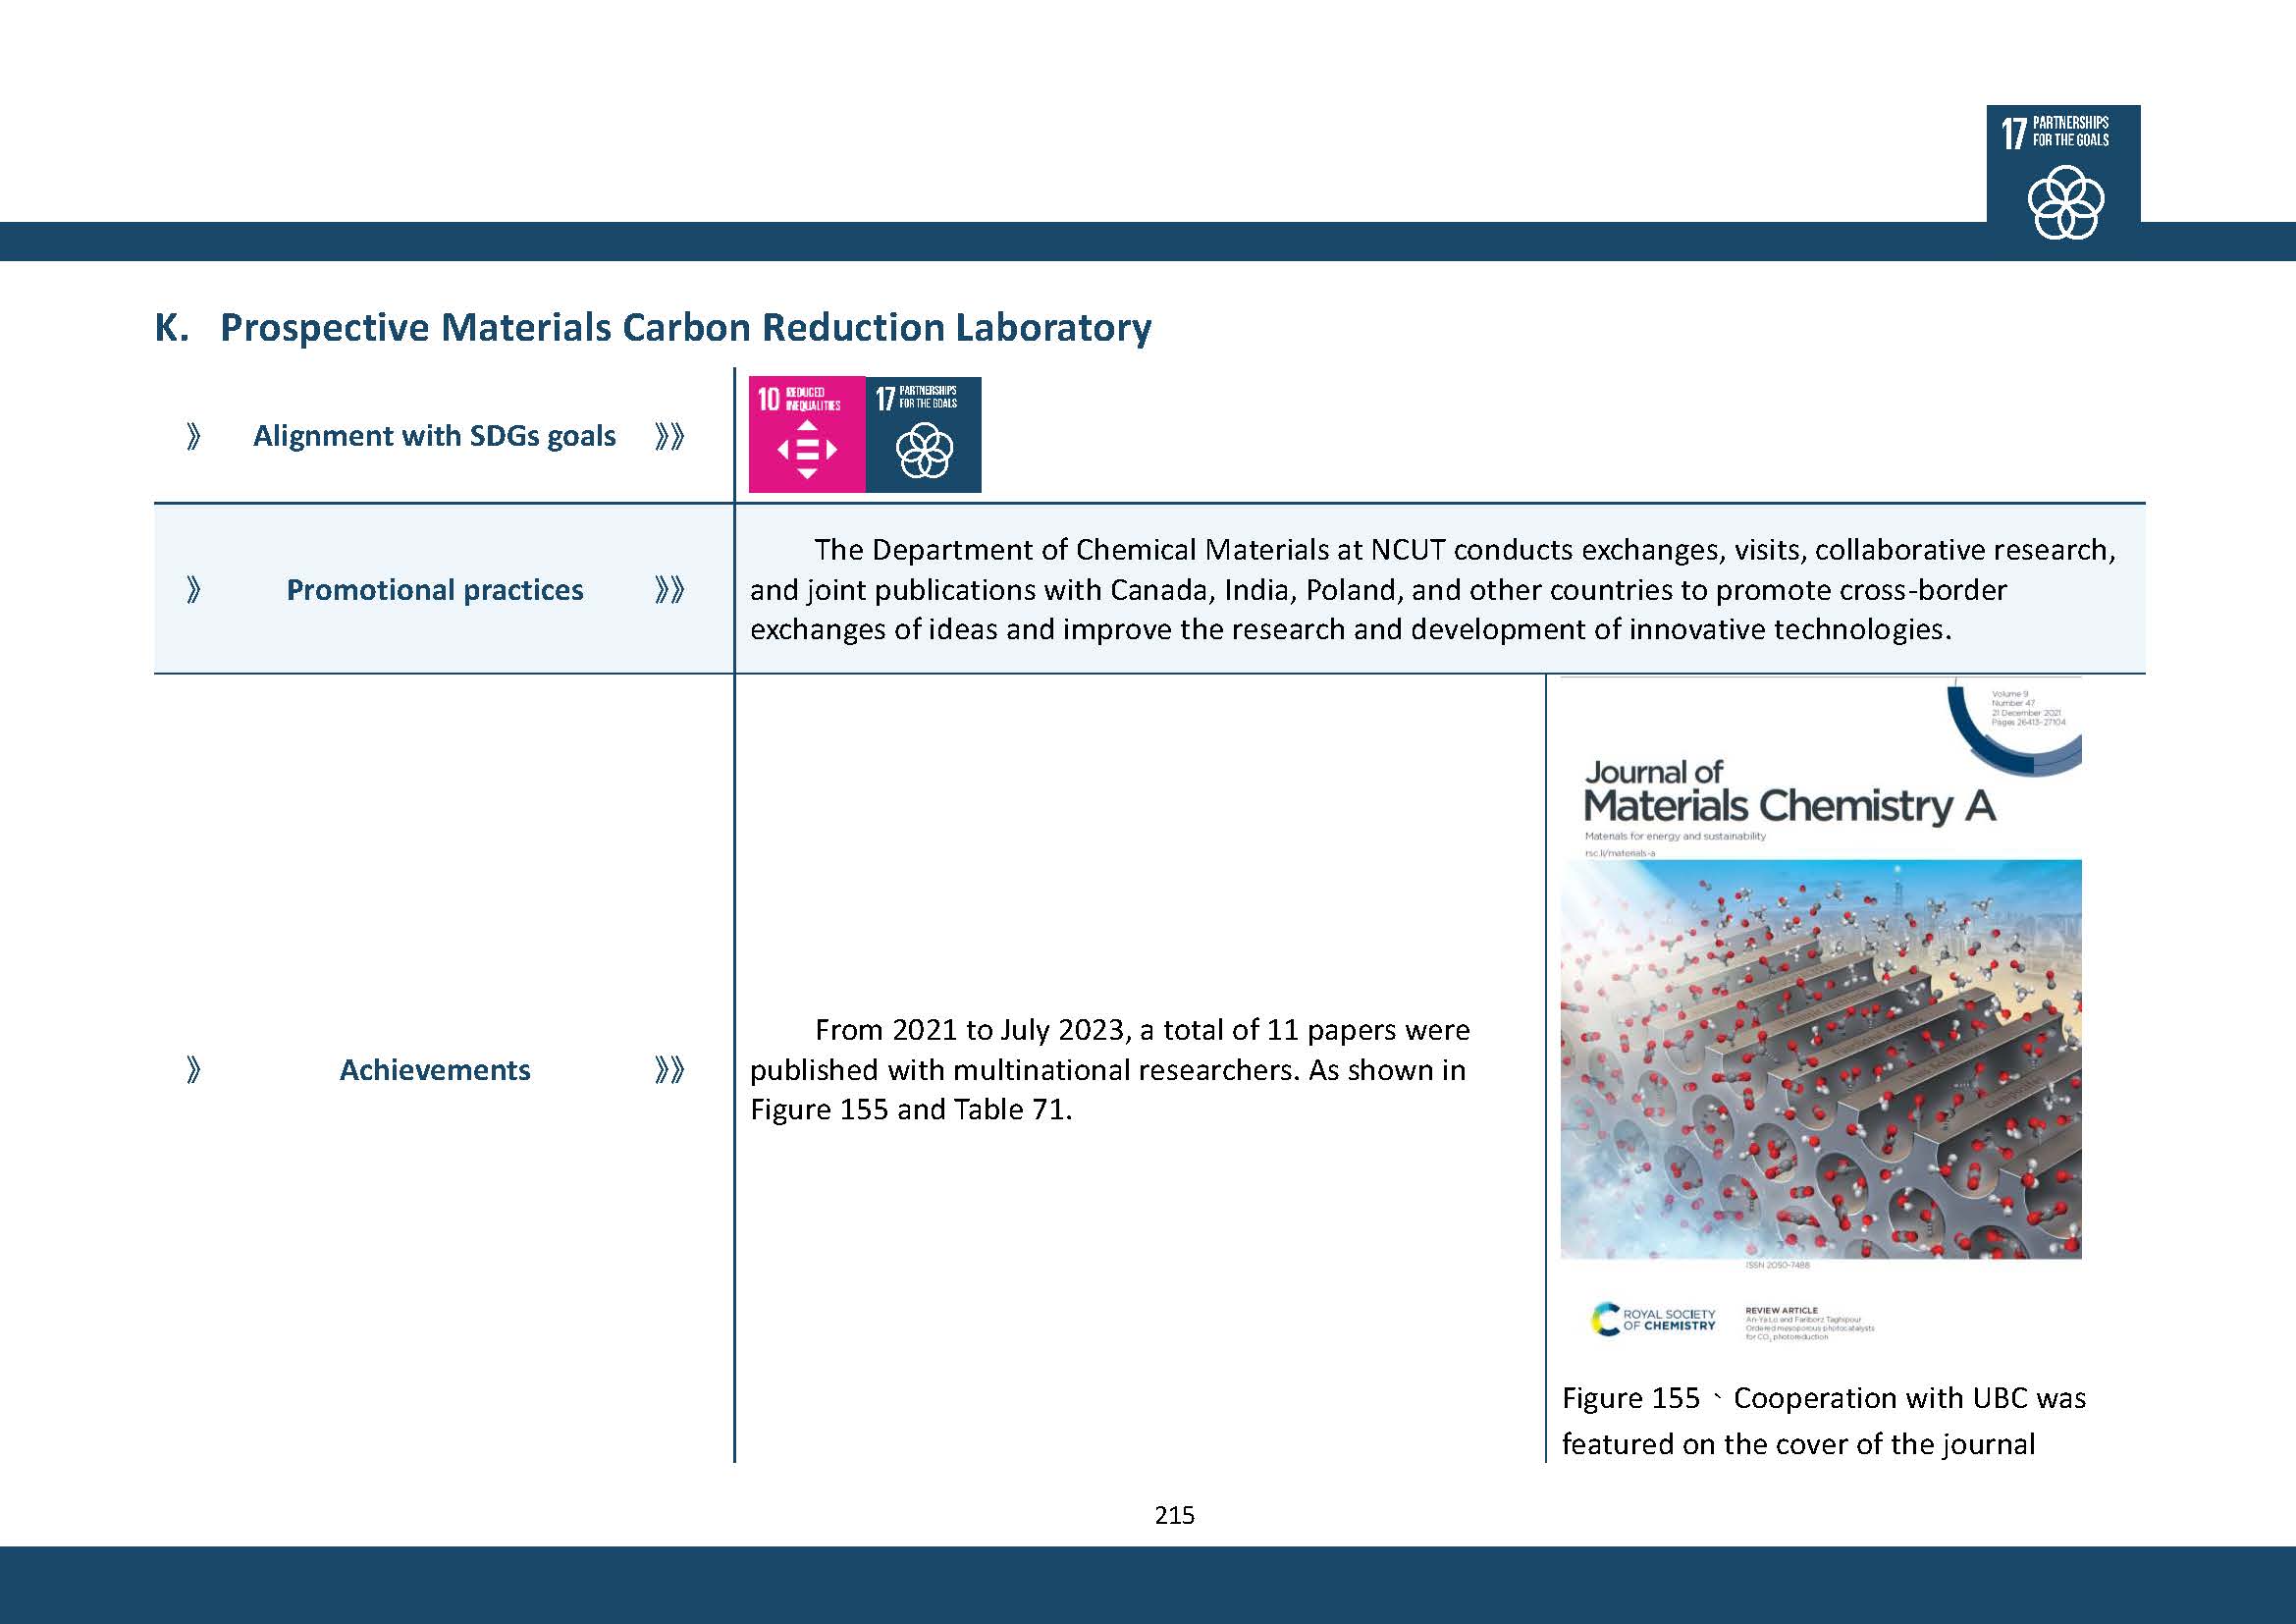Click the Figure 155 caption text
The height and width of the screenshot is (1624, 2296).
[x=1824, y=1421]
